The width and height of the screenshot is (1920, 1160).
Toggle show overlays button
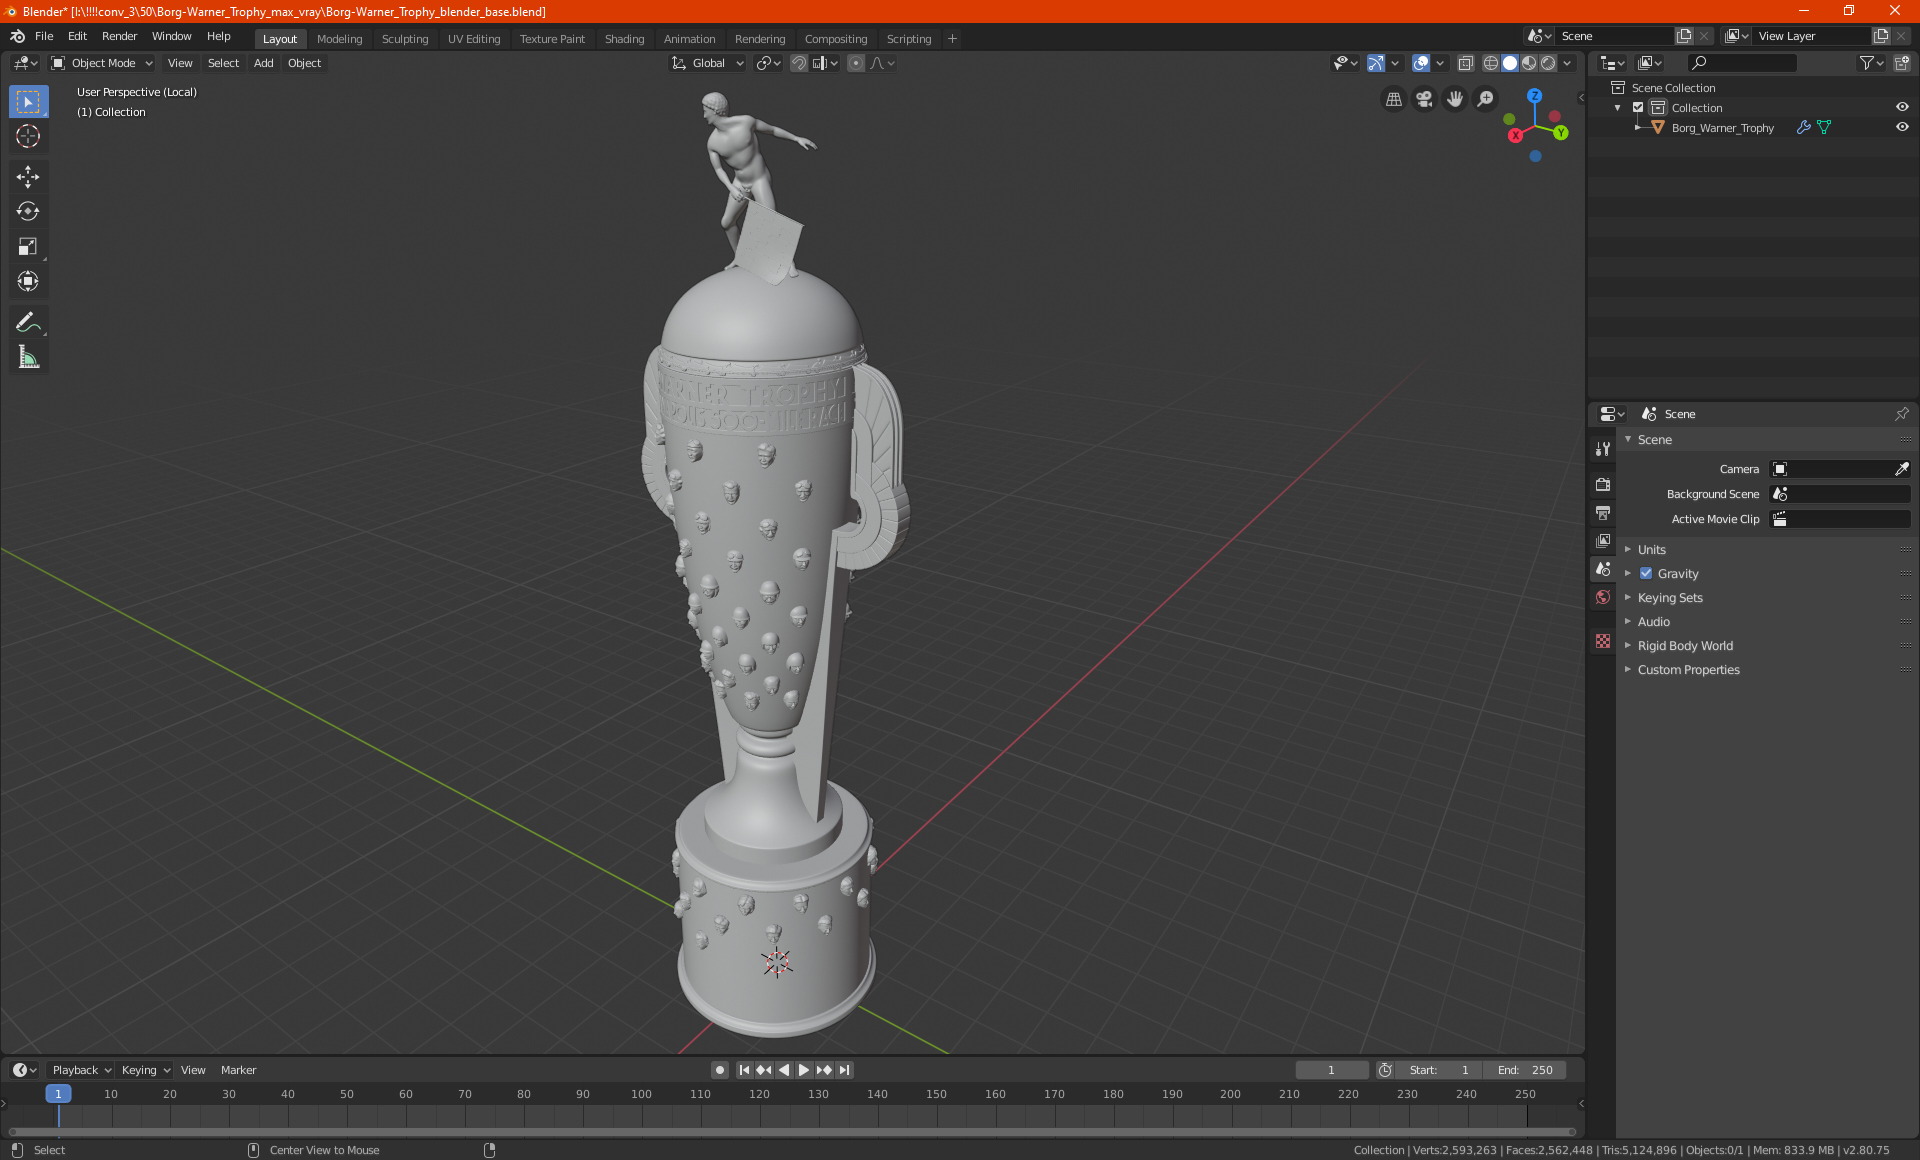pyautogui.click(x=1421, y=63)
